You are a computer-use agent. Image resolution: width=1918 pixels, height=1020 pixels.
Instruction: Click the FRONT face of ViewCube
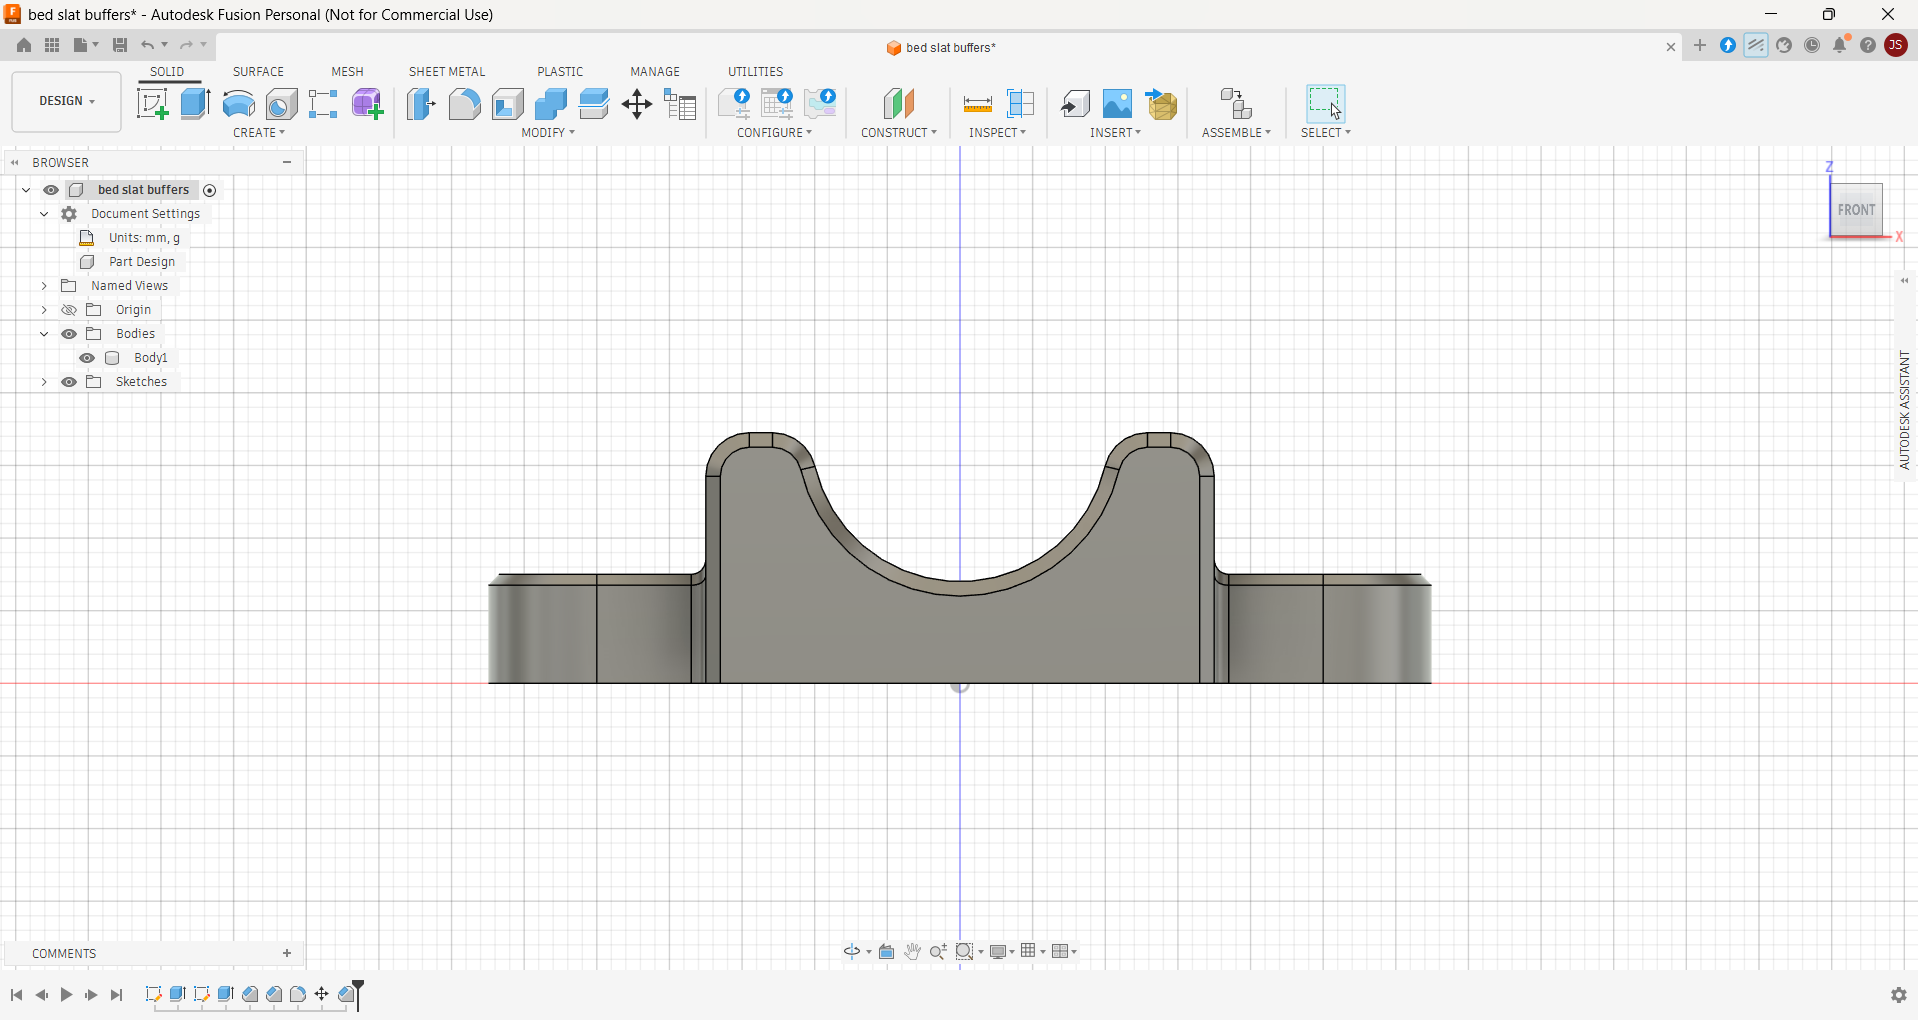click(x=1856, y=210)
